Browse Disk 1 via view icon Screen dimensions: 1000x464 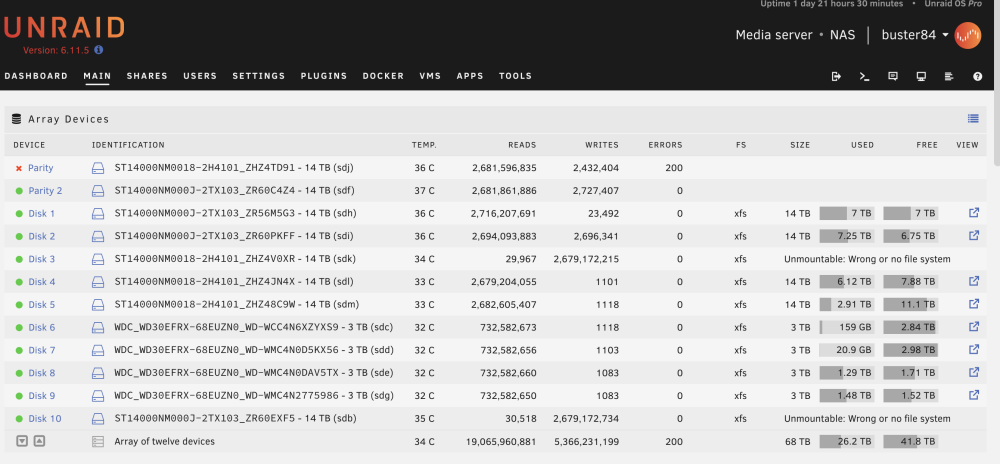[973, 213]
